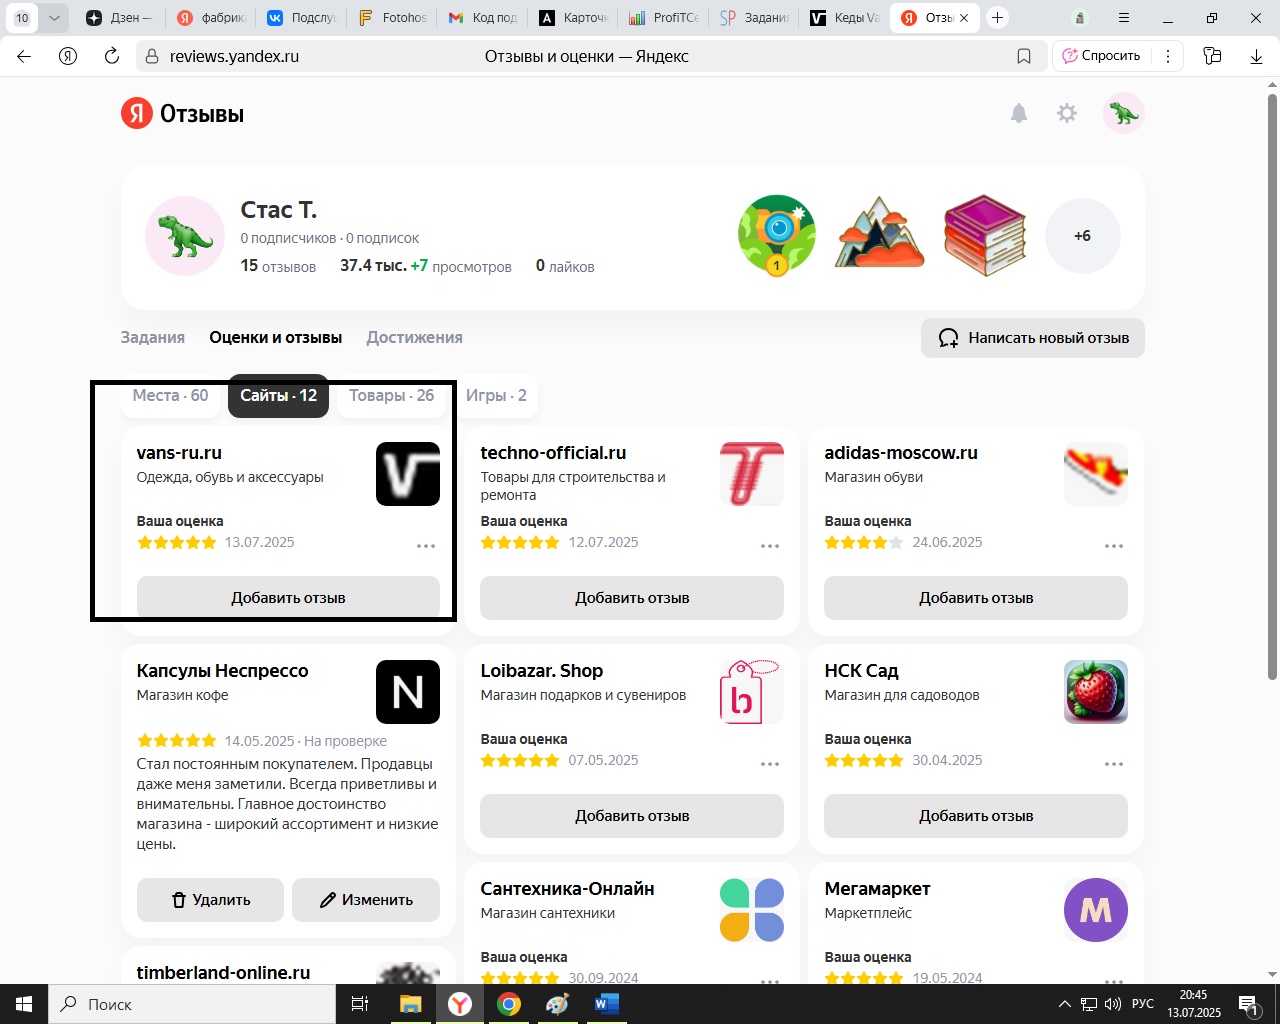This screenshot has width=1280, height=1024.
Task: Open more options for adidas-moscow.ru rating
Action: coord(1114,546)
